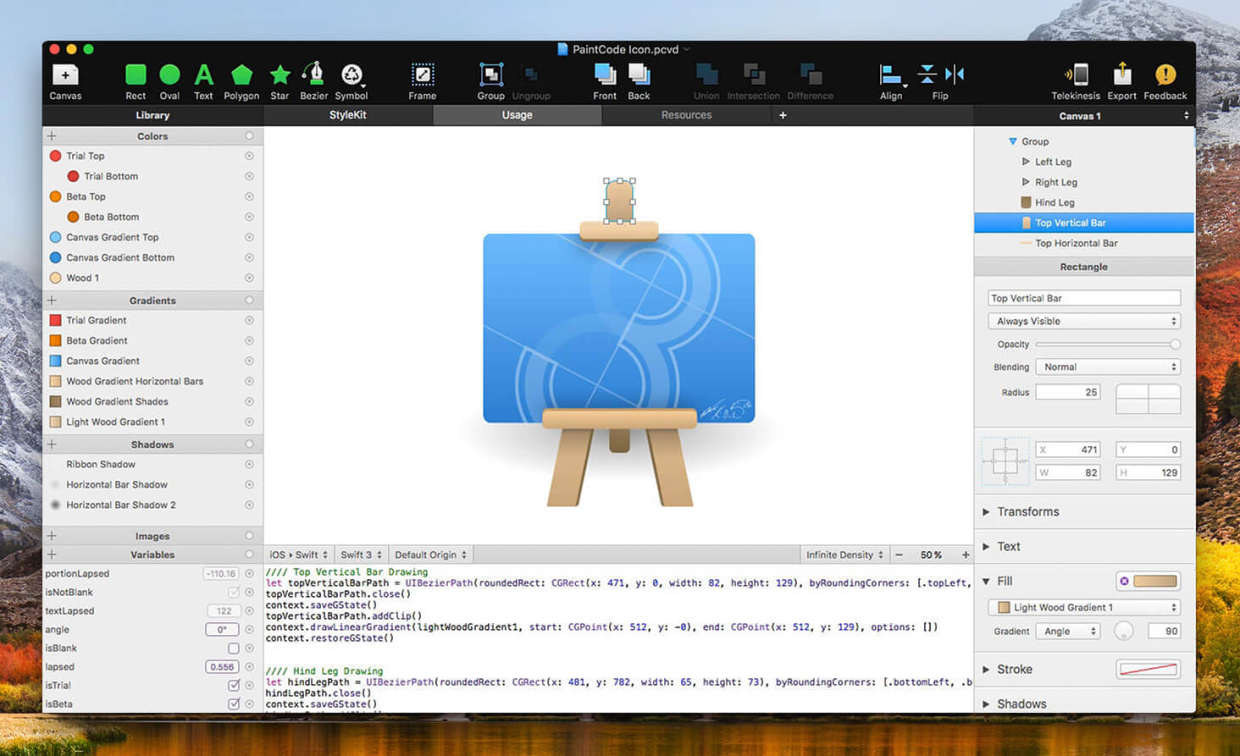This screenshot has width=1240, height=756.
Task: Add a new gradient in Gradients section
Action: (52, 300)
